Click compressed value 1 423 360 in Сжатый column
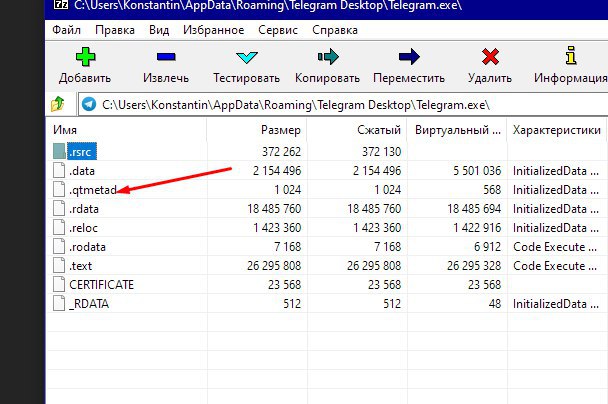 [x=377, y=228]
